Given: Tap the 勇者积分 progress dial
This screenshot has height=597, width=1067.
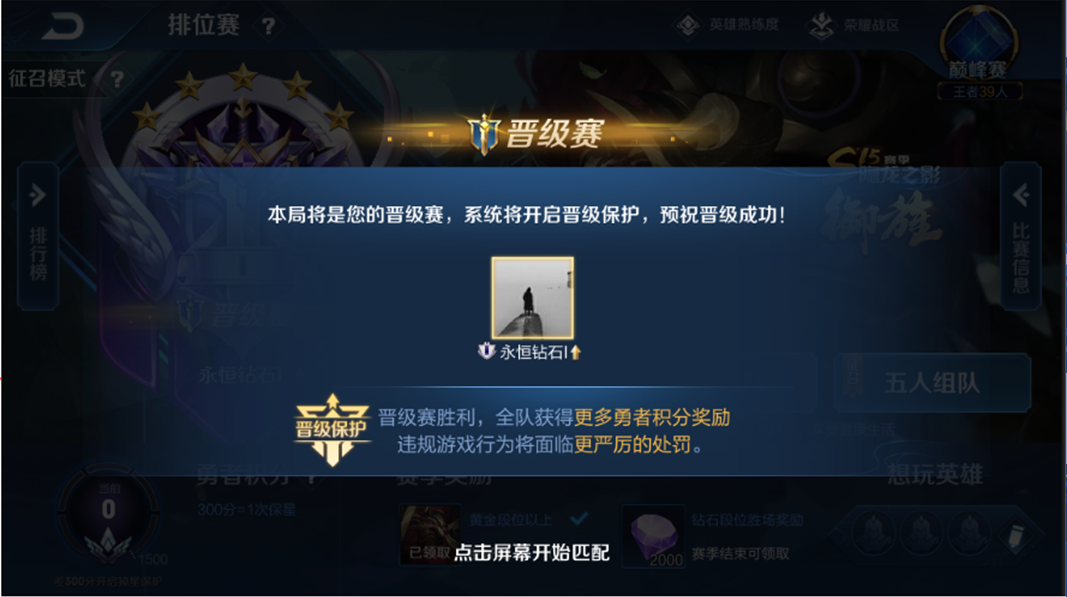Looking at the screenshot, I should coord(108,514).
